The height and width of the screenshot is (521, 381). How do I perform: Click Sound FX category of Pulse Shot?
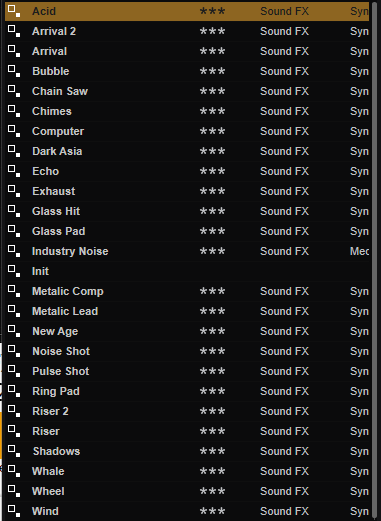point(284,371)
